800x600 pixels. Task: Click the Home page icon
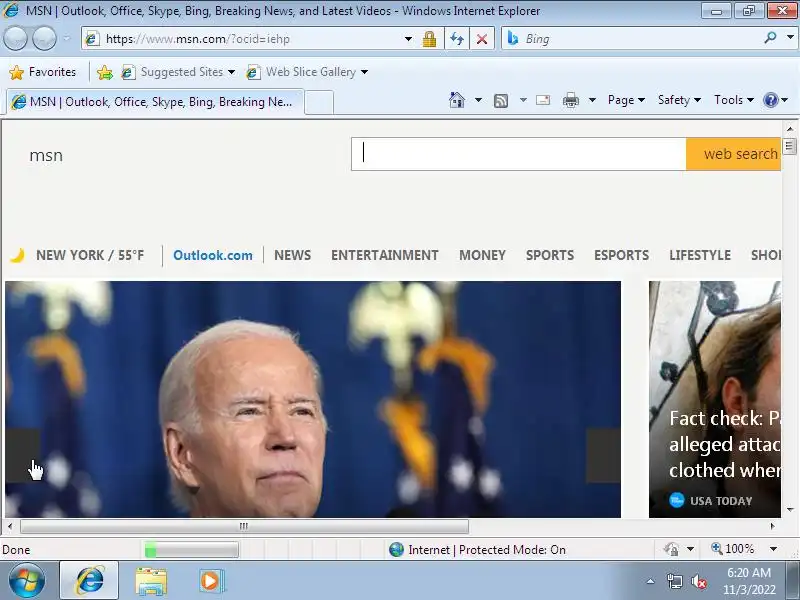(x=457, y=100)
